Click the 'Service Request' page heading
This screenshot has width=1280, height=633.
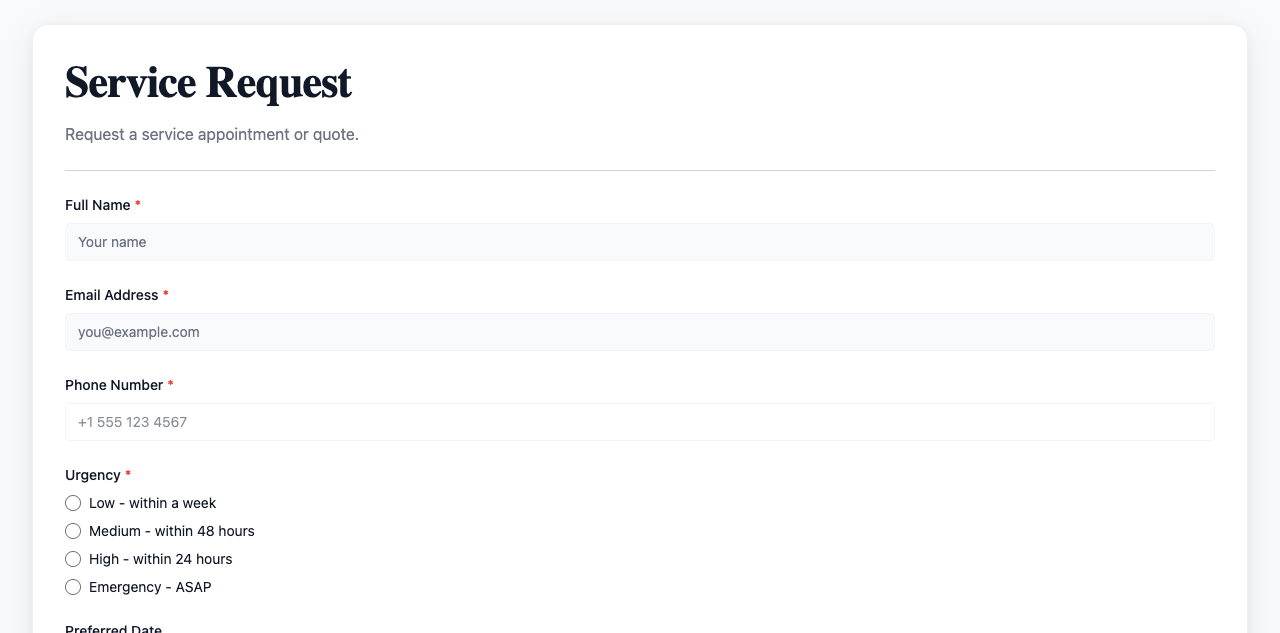[x=208, y=82]
